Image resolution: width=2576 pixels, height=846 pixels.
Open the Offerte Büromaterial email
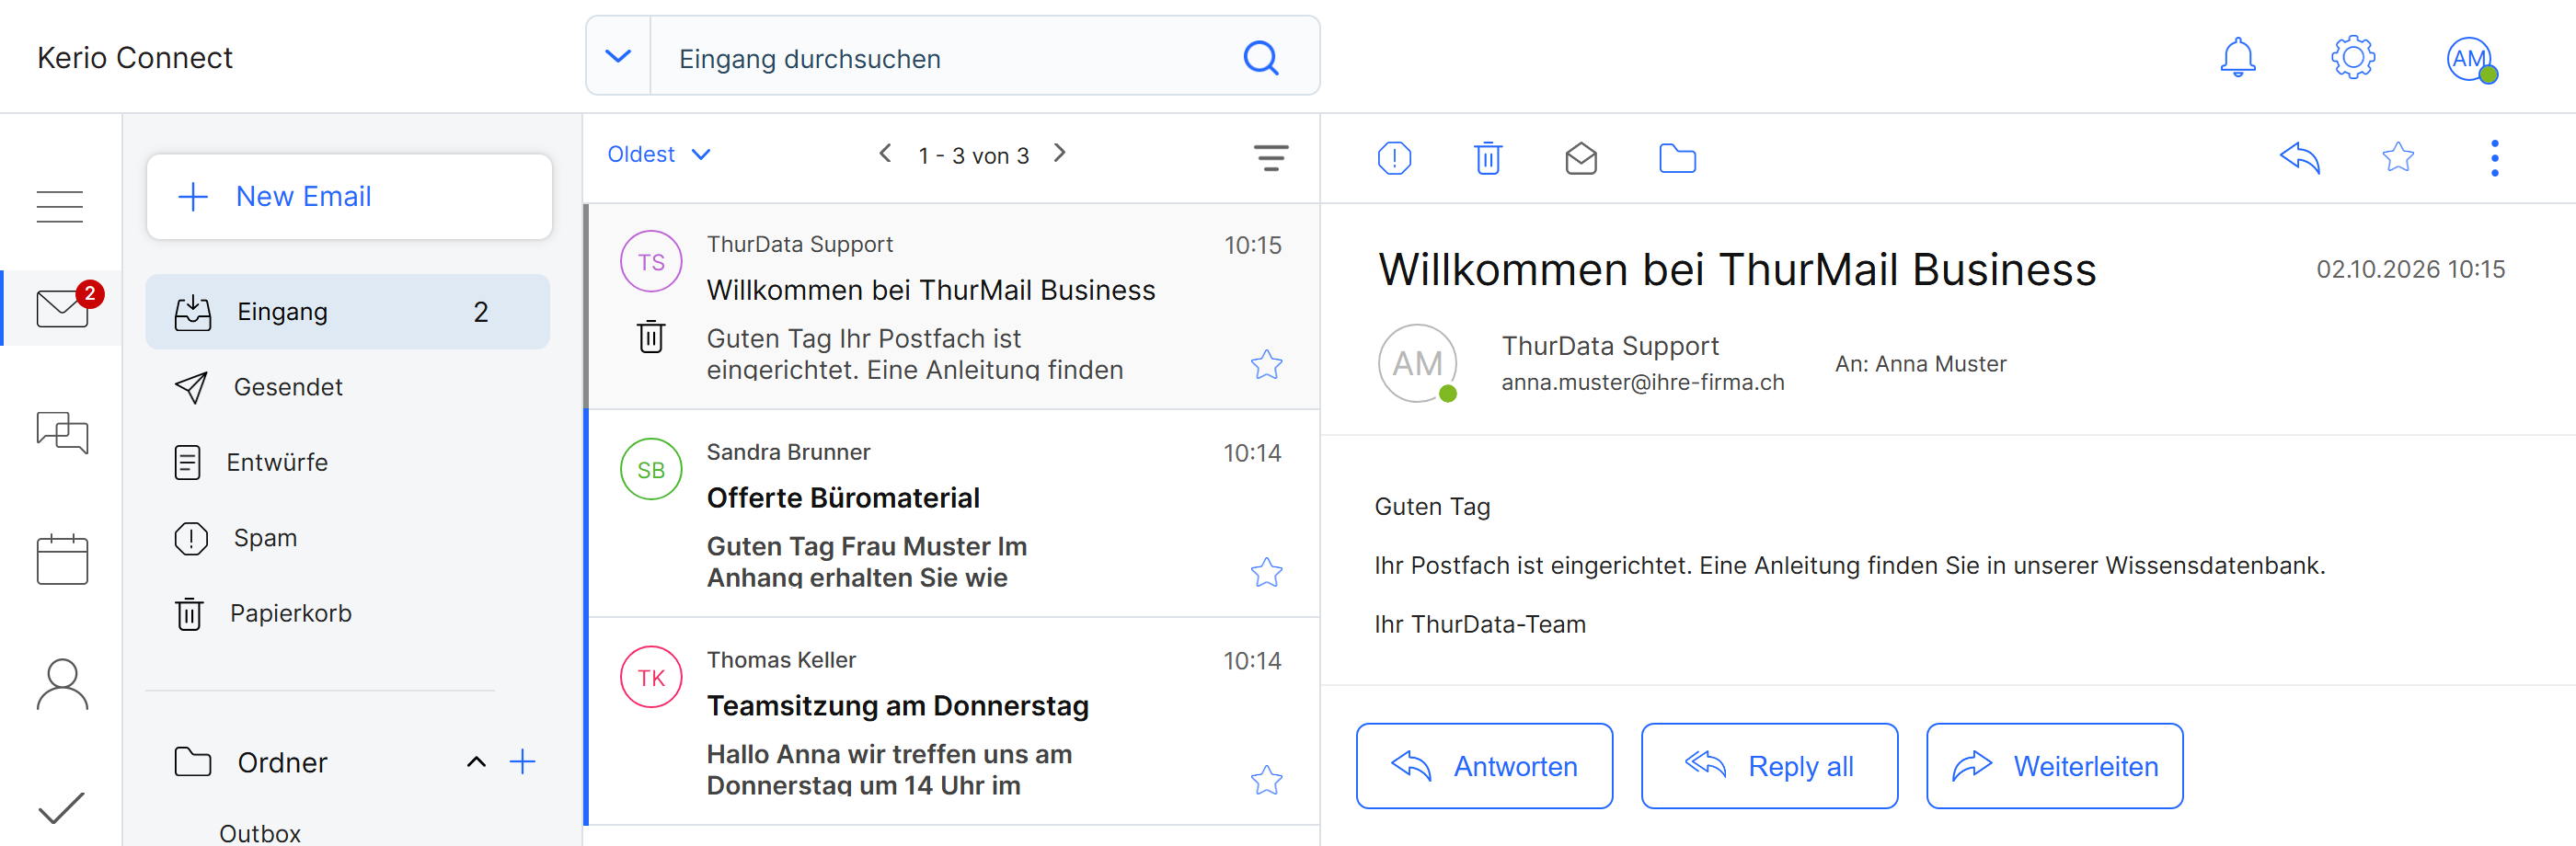point(953,513)
